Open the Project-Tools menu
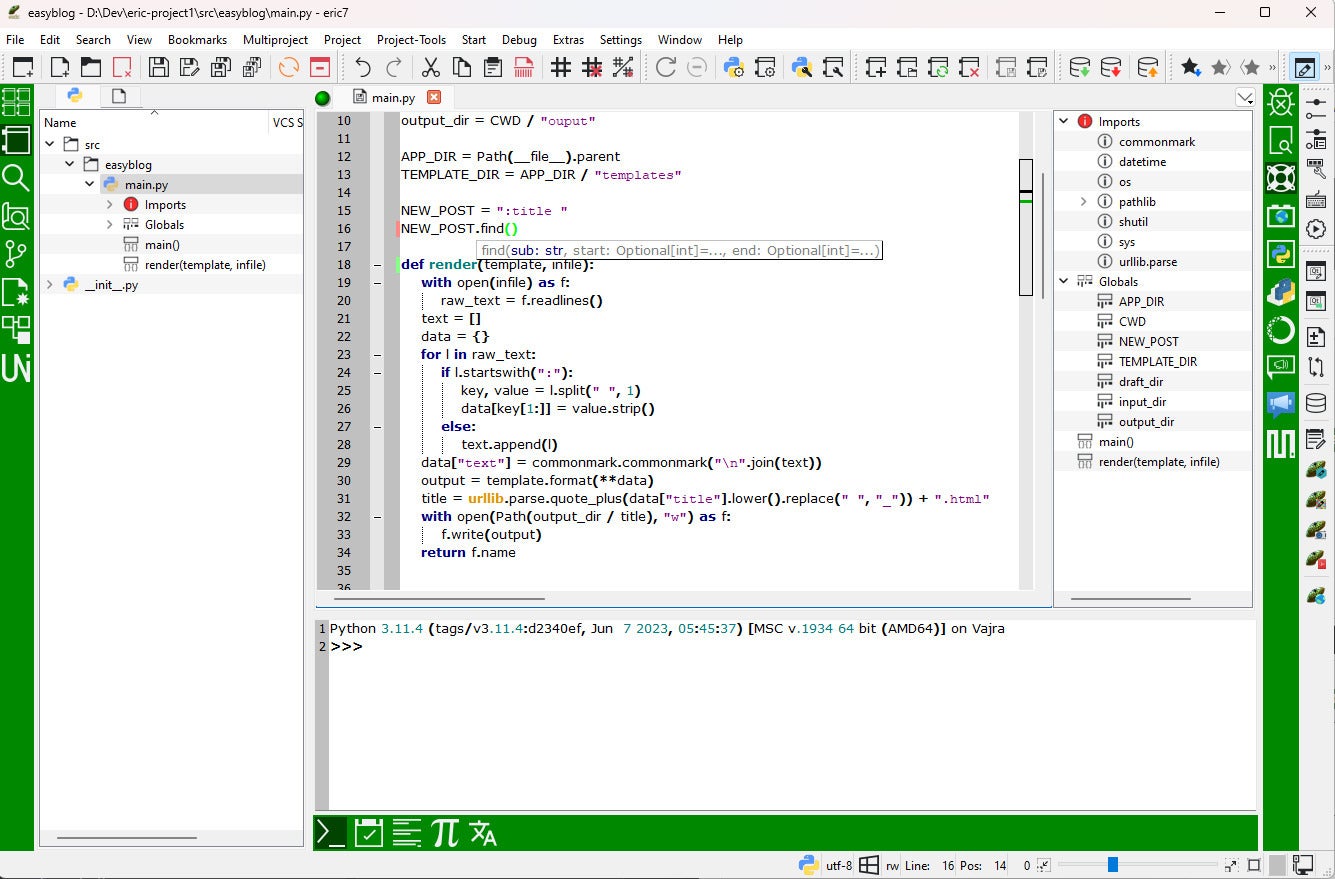The image size is (1335, 879). 411,40
